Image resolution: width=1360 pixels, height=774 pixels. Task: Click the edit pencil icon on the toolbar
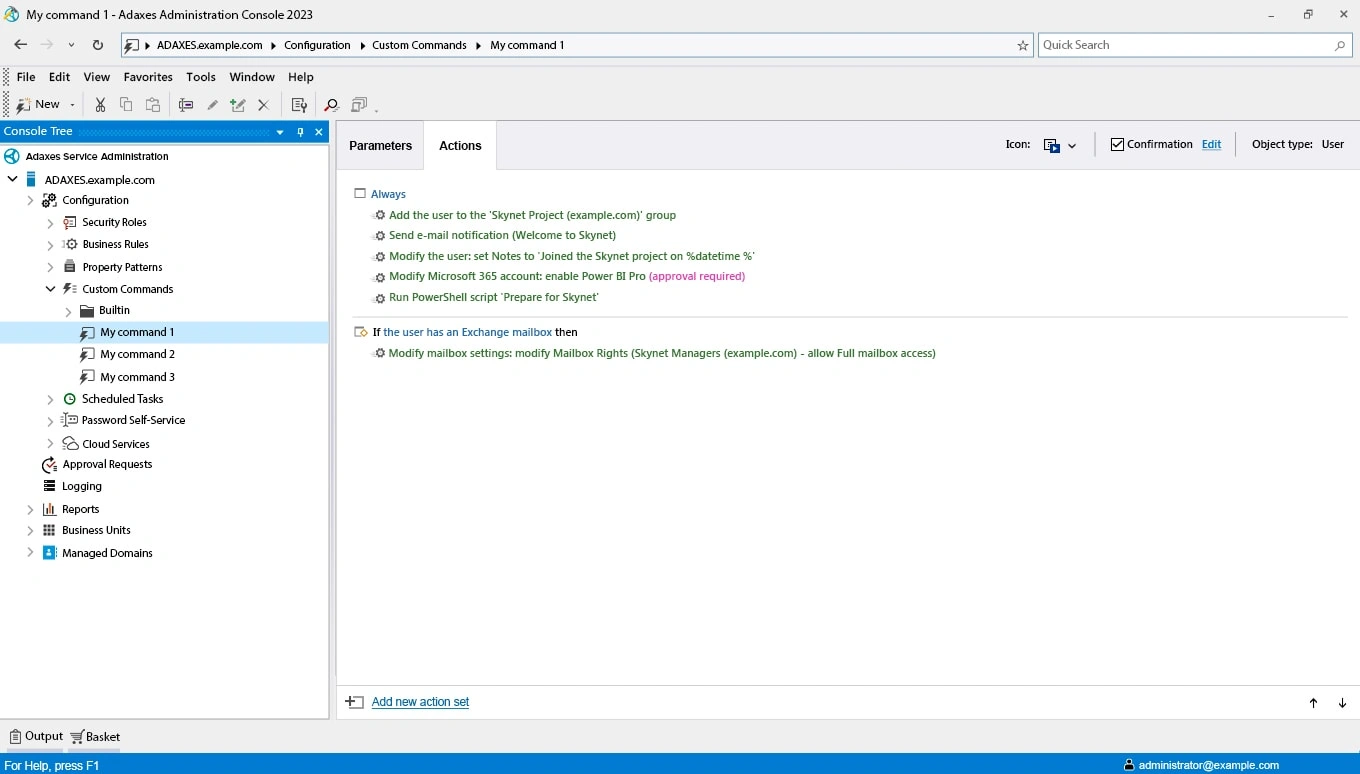click(x=212, y=104)
